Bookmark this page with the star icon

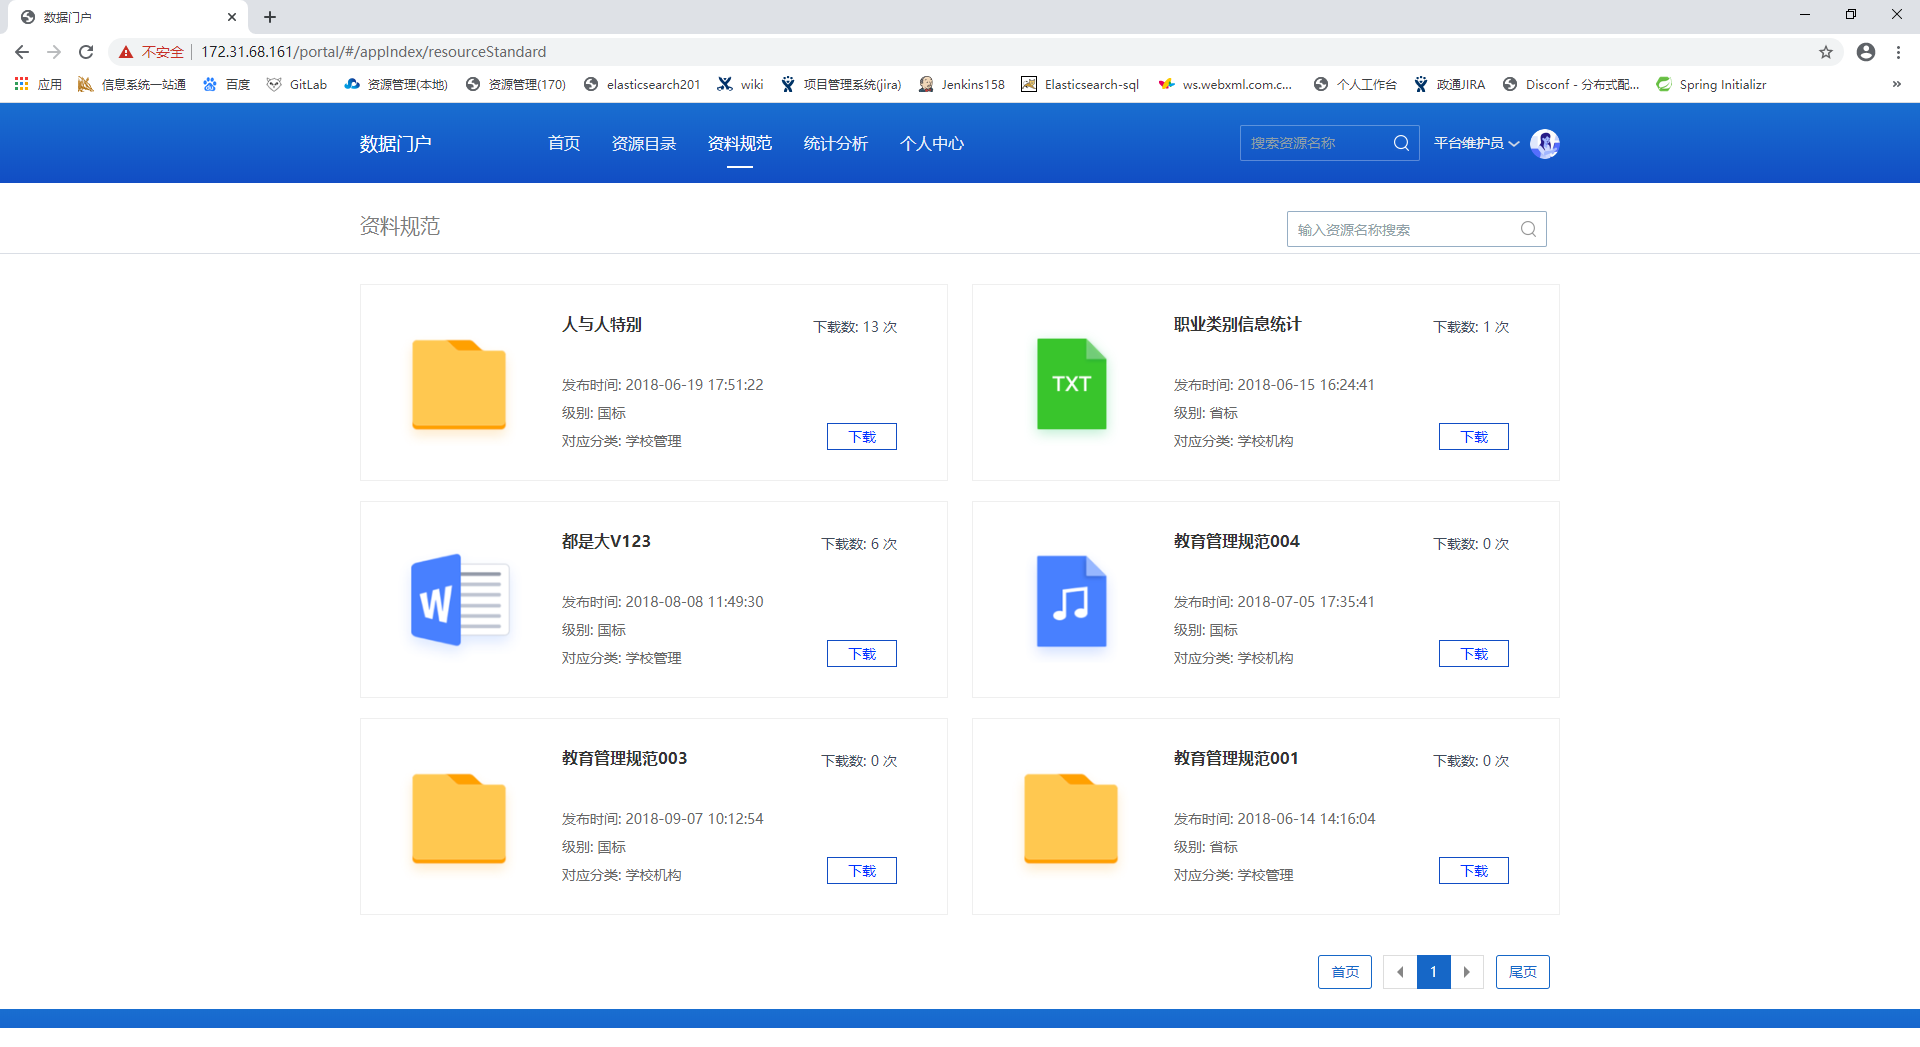pyautogui.click(x=1826, y=52)
